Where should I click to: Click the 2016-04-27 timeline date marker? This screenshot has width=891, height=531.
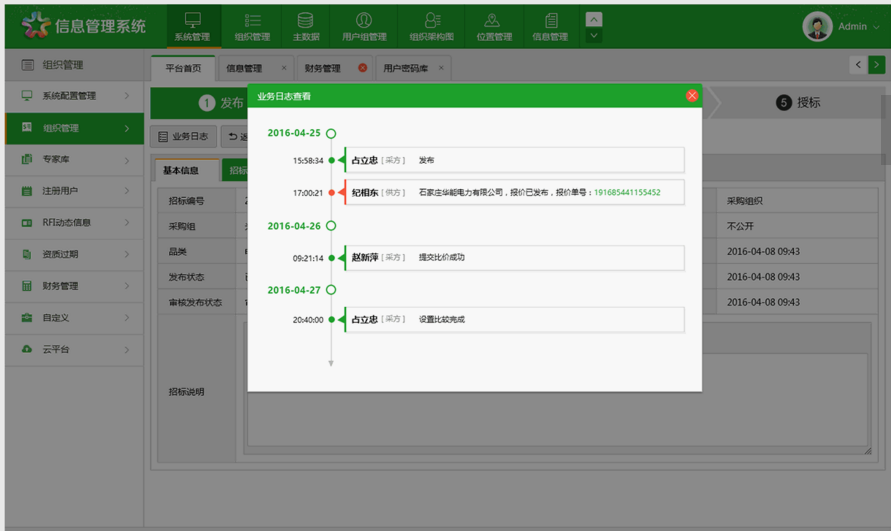(331, 290)
